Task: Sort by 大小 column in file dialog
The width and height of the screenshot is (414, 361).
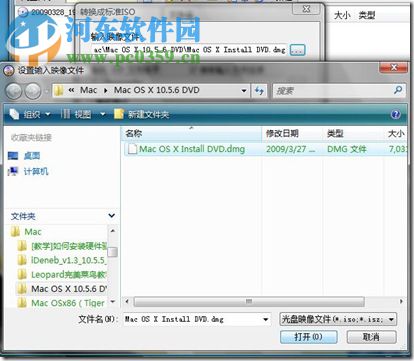Action: click(x=396, y=134)
